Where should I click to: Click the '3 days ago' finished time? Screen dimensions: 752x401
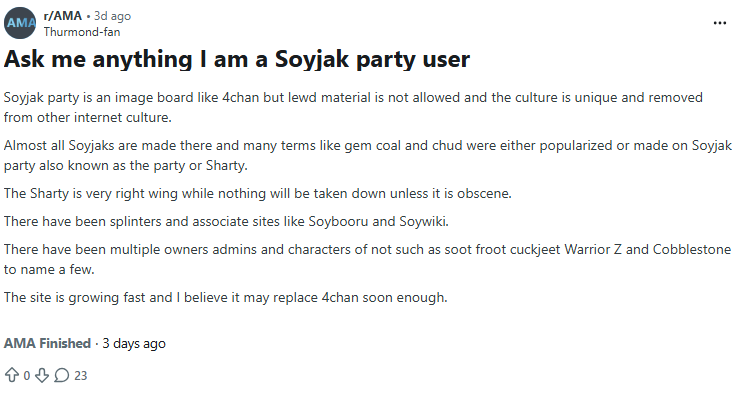click(x=133, y=343)
